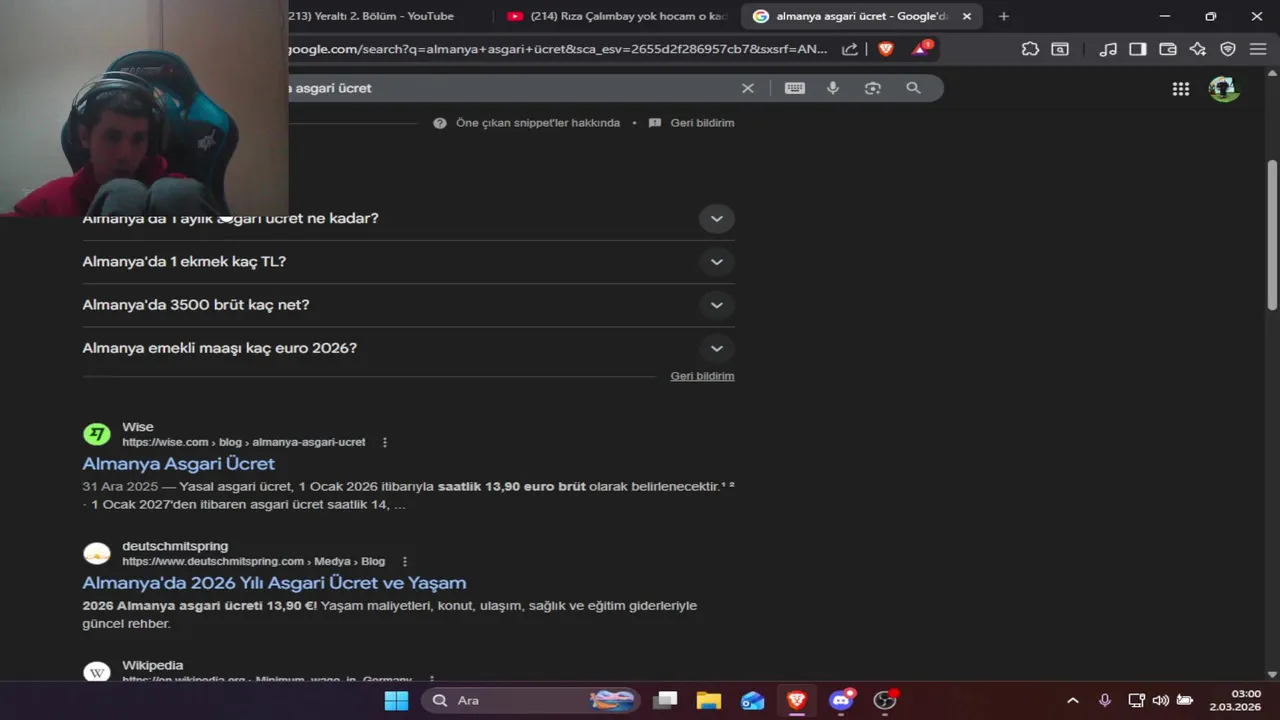Screen dimensions: 1280x720
Task: Open the on-screen keyboard input tool
Action: coord(795,88)
